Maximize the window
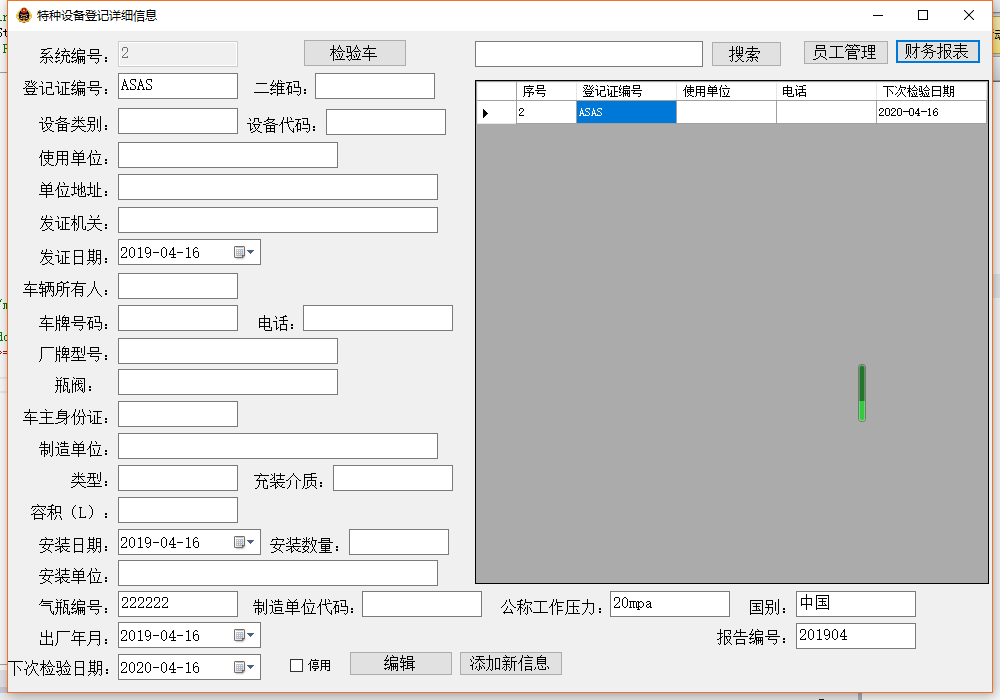This screenshot has height=700, width=1000. click(x=923, y=15)
